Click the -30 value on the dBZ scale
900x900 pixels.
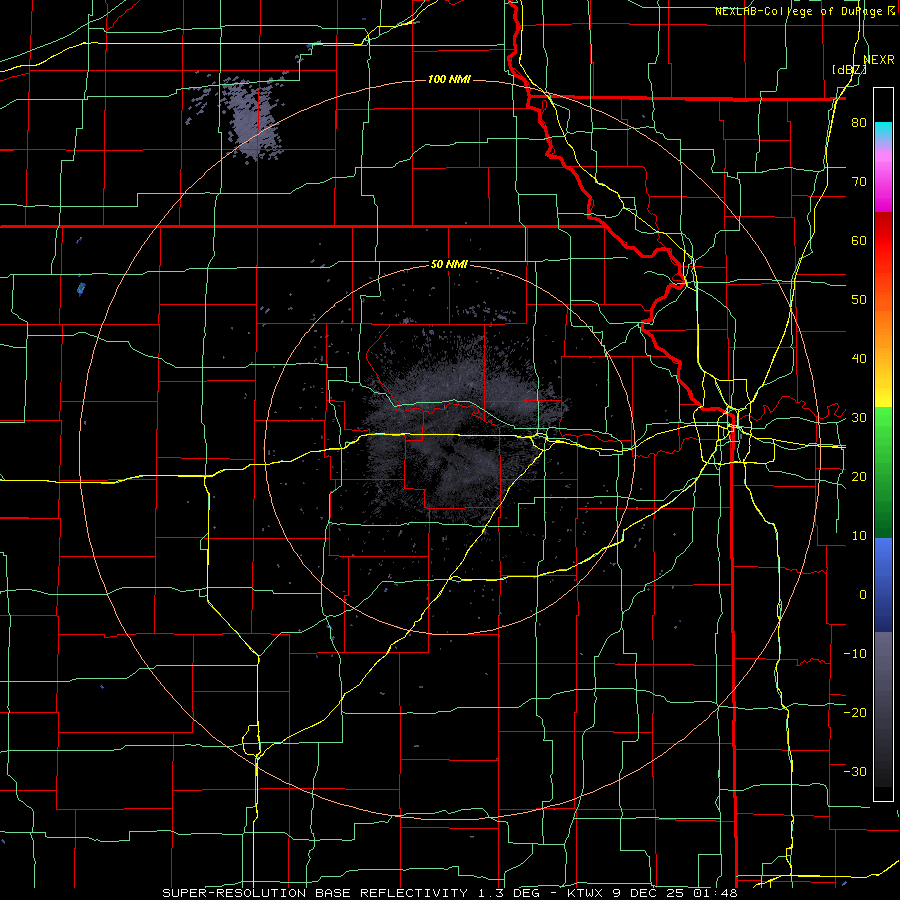855,771
